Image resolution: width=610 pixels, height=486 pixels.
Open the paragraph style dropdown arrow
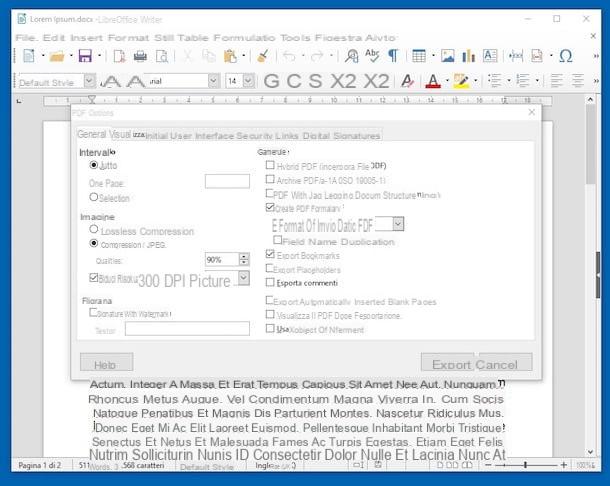pyautogui.click(x=90, y=81)
